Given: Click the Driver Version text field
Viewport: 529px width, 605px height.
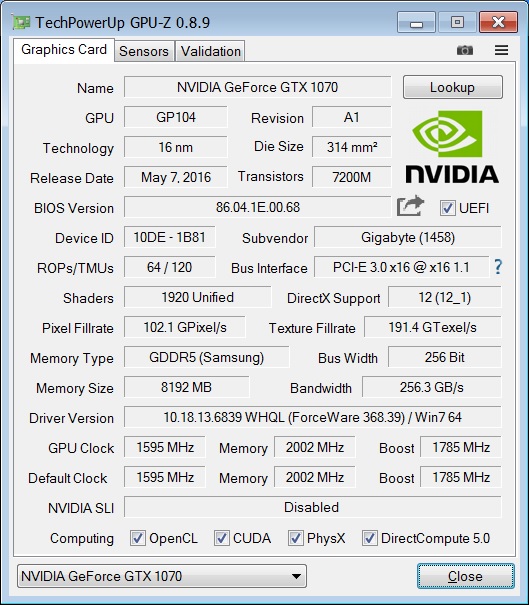Looking at the screenshot, I should [313, 417].
